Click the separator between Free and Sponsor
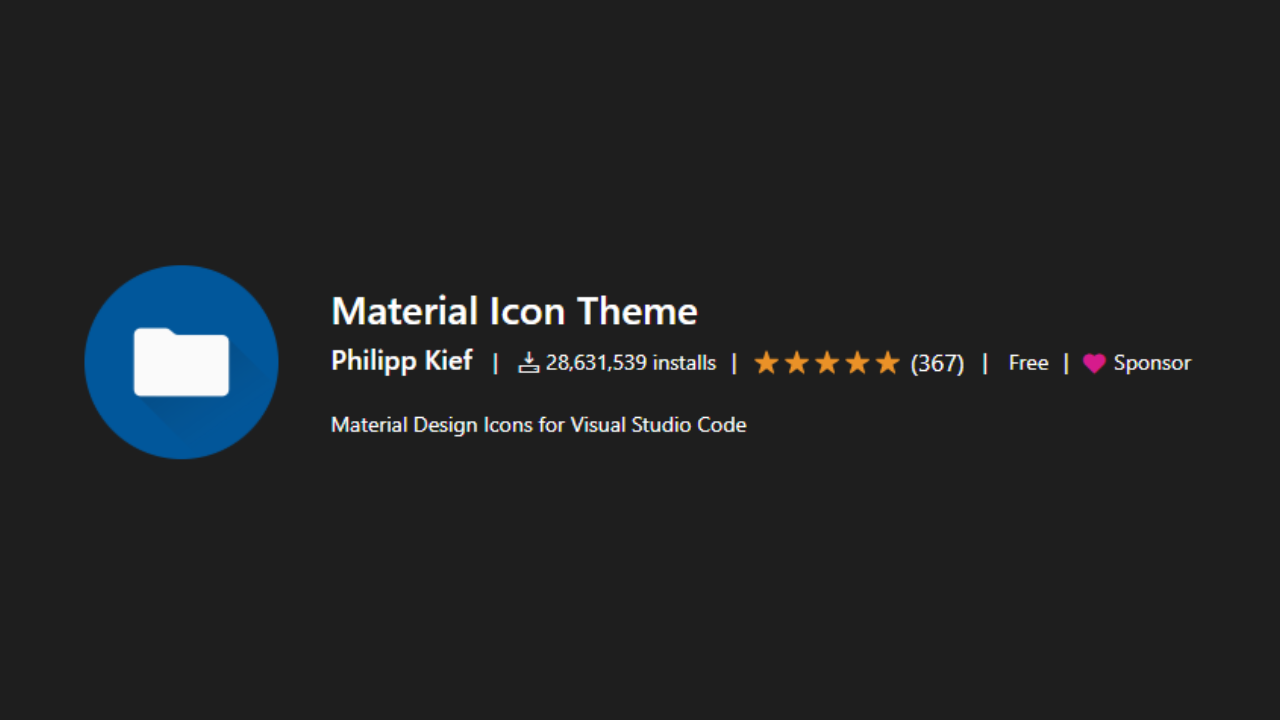This screenshot has width=1280, height=720. (x=1066, y=363)
